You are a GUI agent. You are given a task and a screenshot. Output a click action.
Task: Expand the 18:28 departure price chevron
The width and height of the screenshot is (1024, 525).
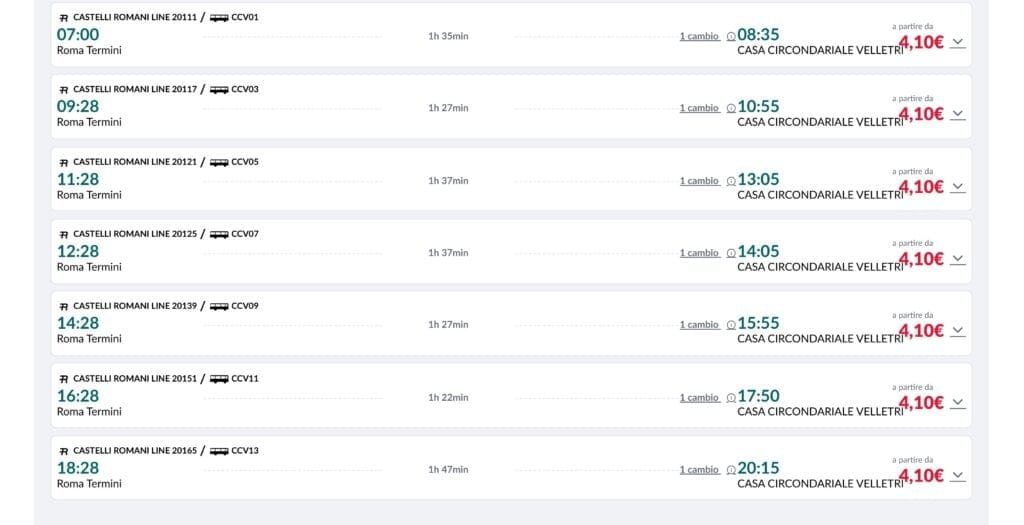coord(958,476)
